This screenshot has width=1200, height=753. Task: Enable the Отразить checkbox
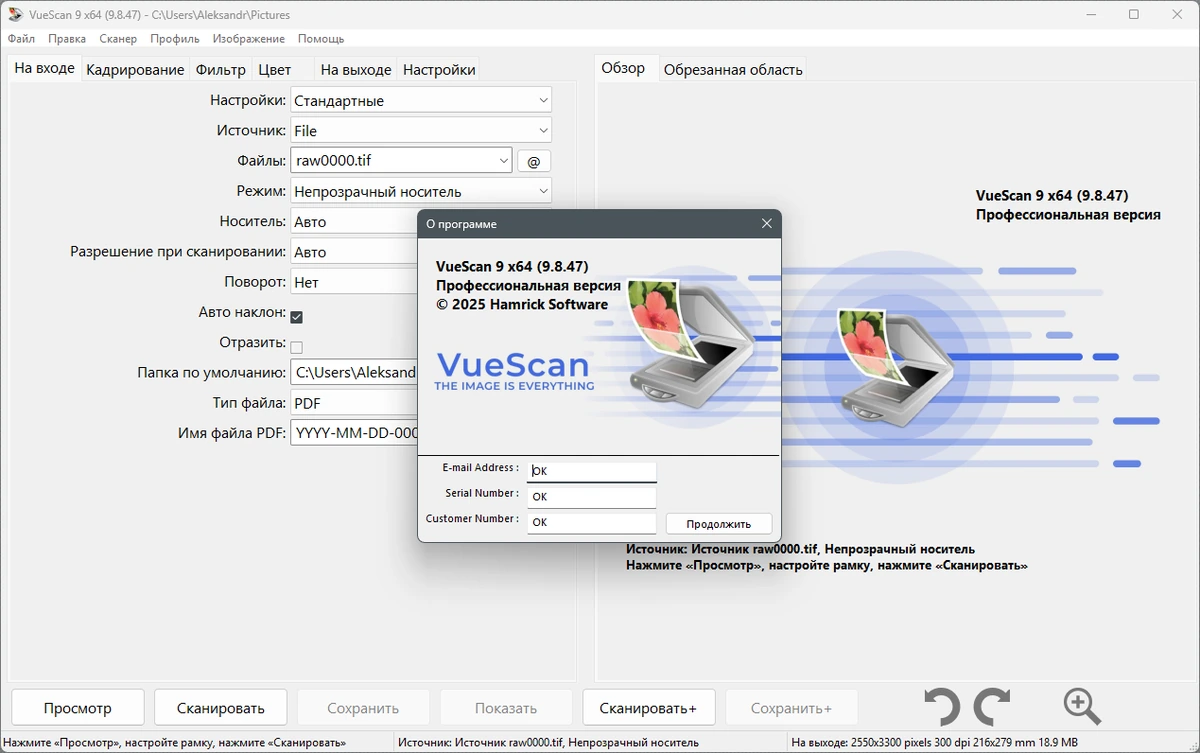296,347
